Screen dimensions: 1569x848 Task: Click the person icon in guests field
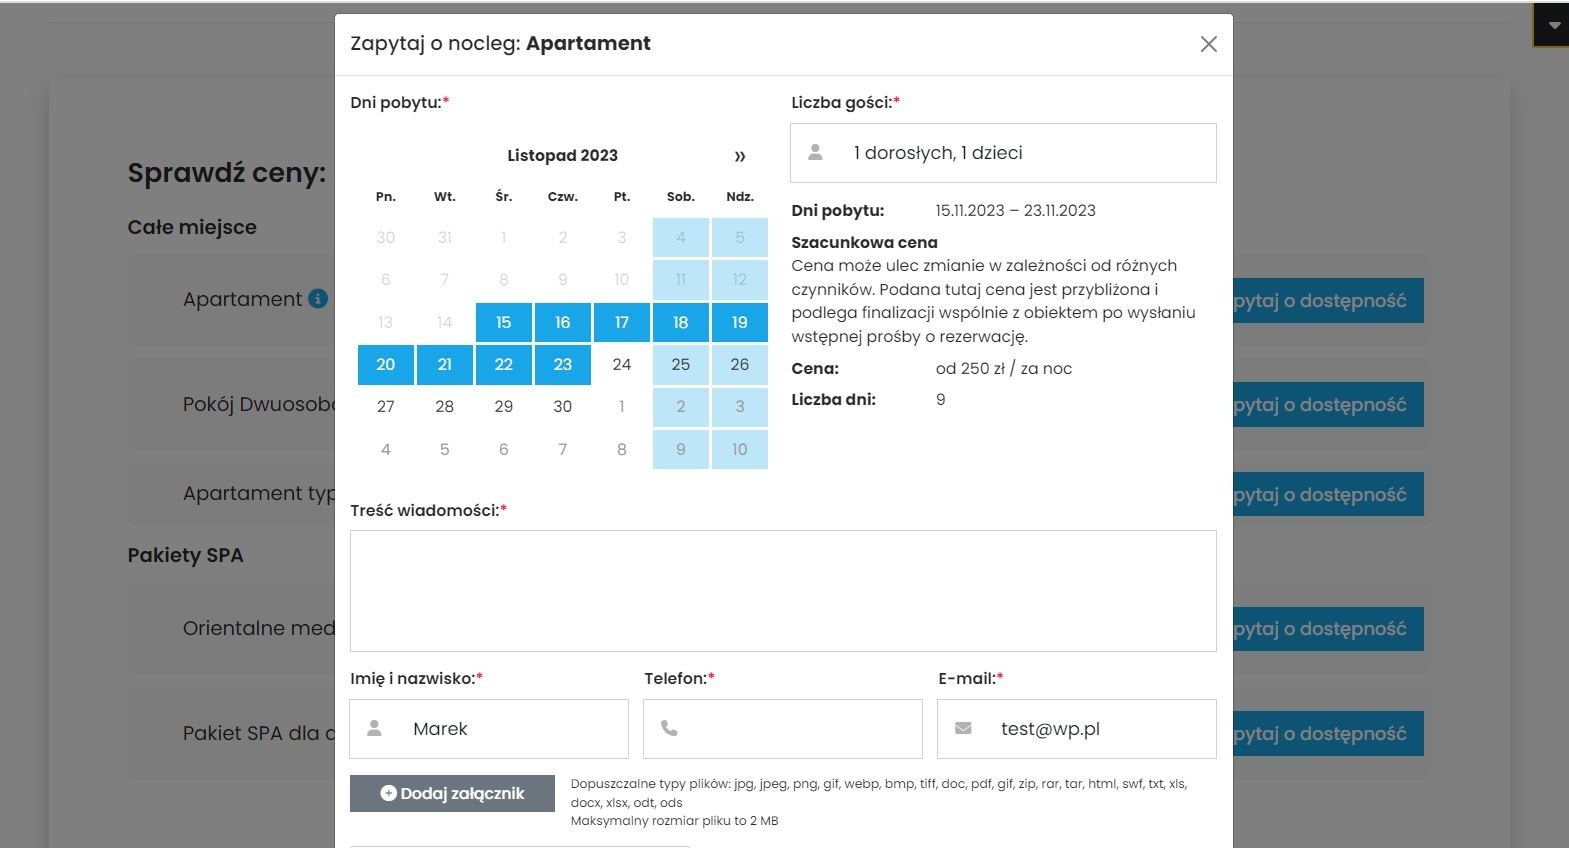point(816,152)
